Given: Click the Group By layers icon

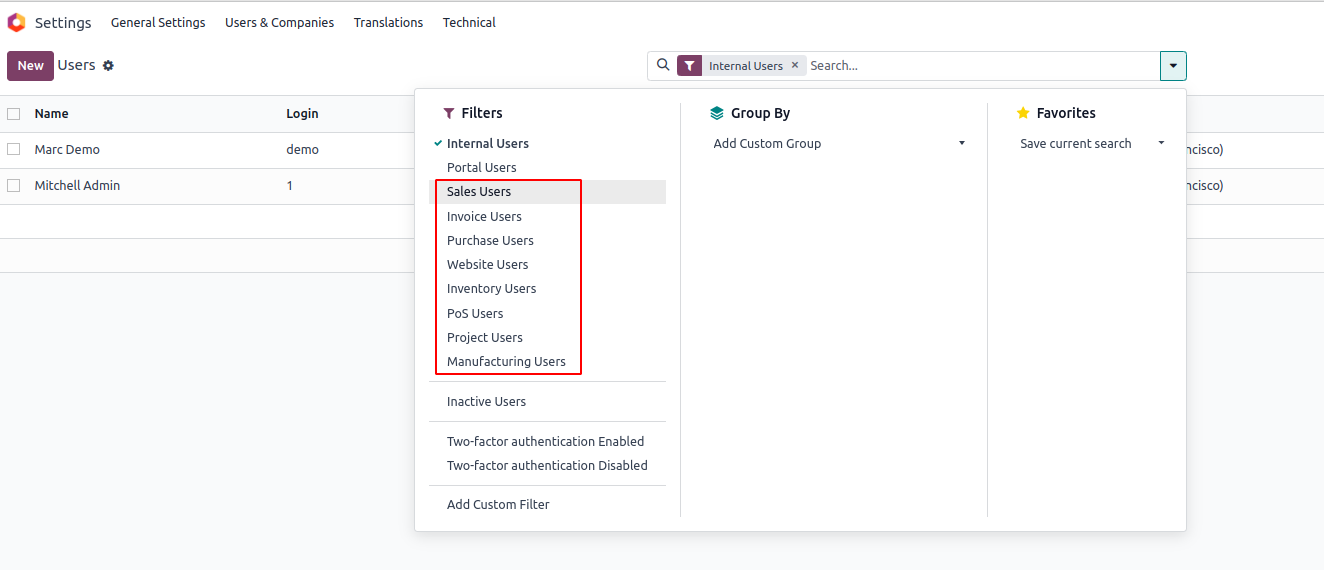Looking at the screenshot, I should [x=716, y=113].
